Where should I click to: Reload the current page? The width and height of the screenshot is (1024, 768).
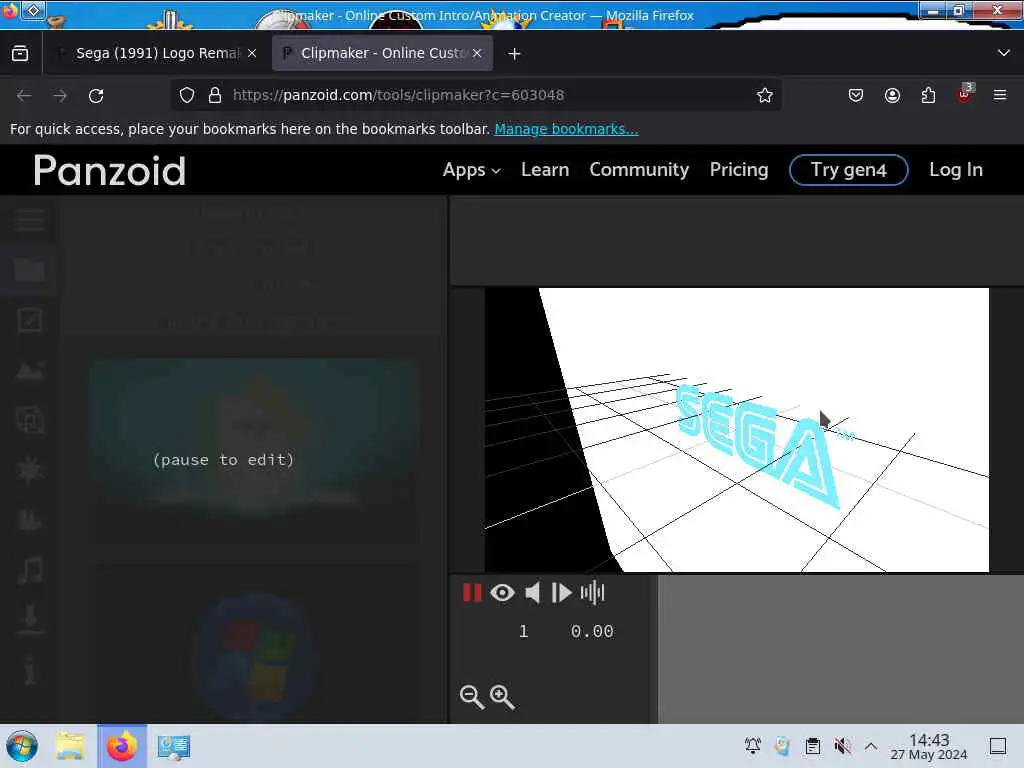[x=96, y=95]
